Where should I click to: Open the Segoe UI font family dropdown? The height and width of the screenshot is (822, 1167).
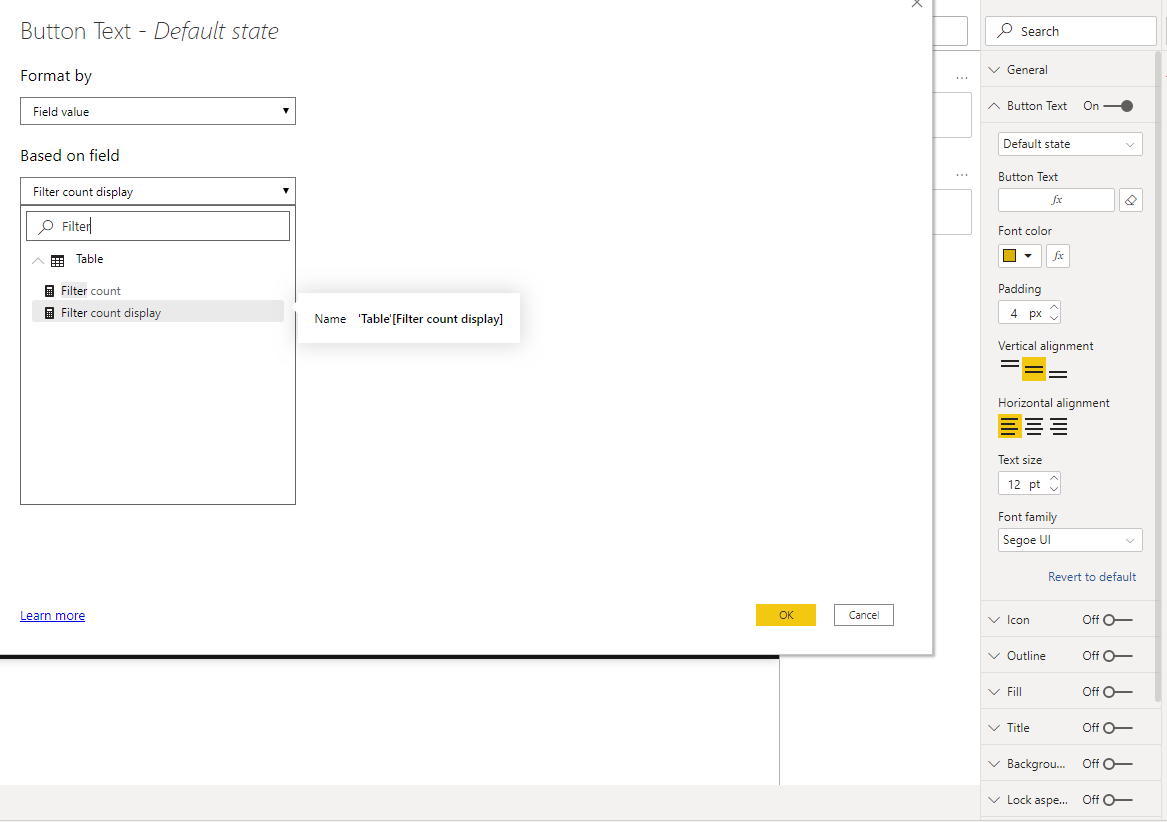(x=1069, y=539)
